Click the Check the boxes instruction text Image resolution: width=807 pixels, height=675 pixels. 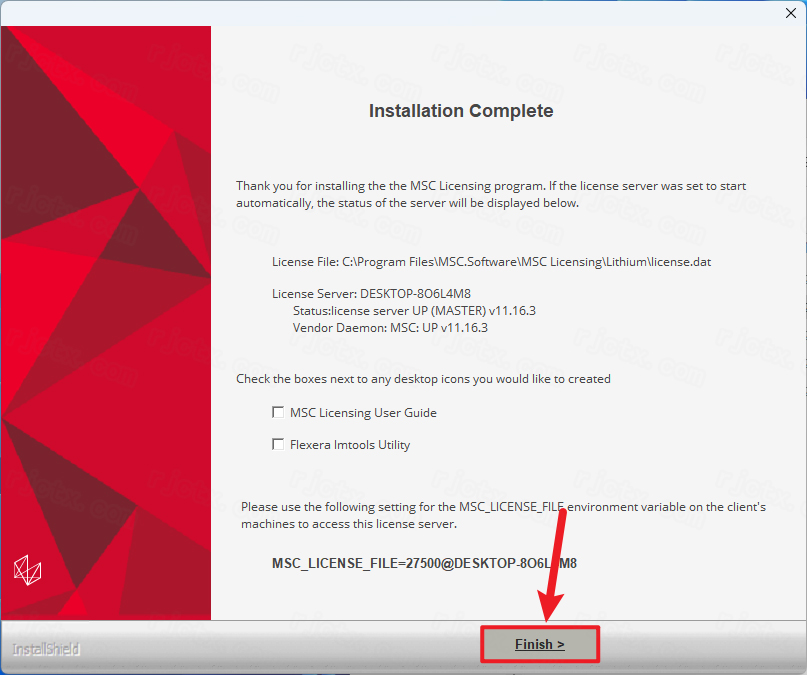coord(423,379)
